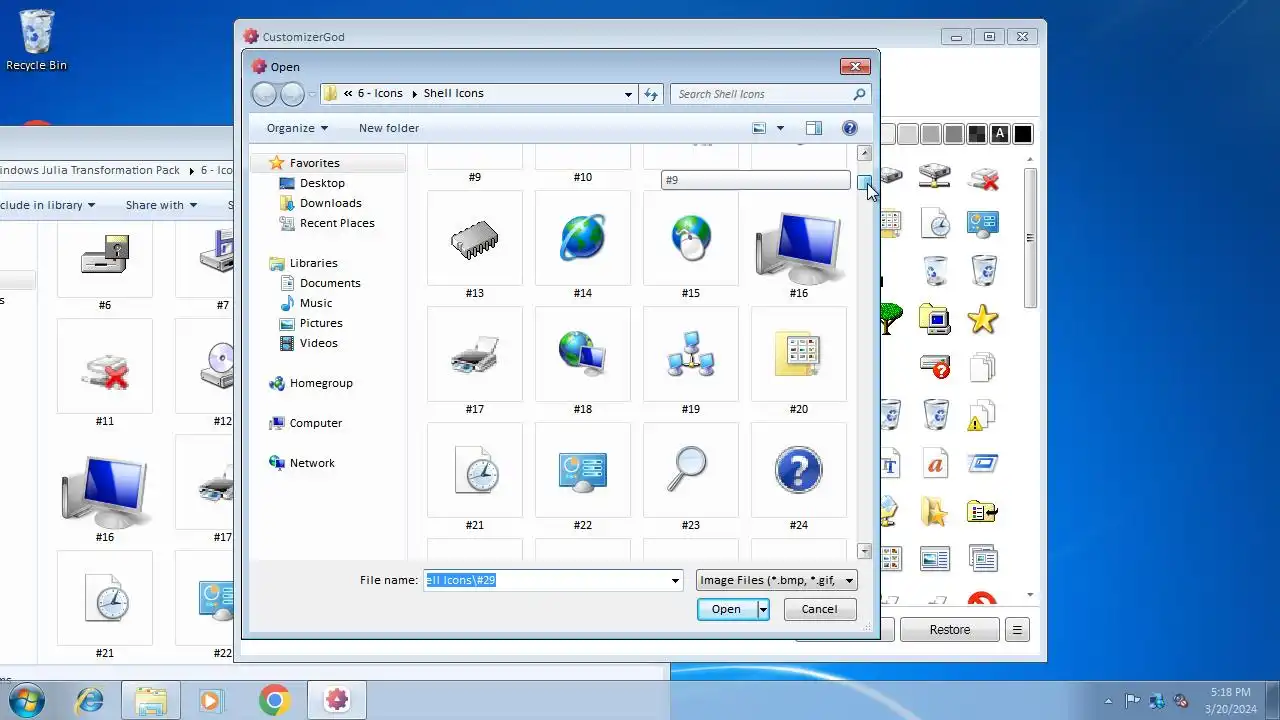Screen dimensions: 1280x720
Task: Open Recent Places in the navigation pane
Action: (x=337, y=223)
